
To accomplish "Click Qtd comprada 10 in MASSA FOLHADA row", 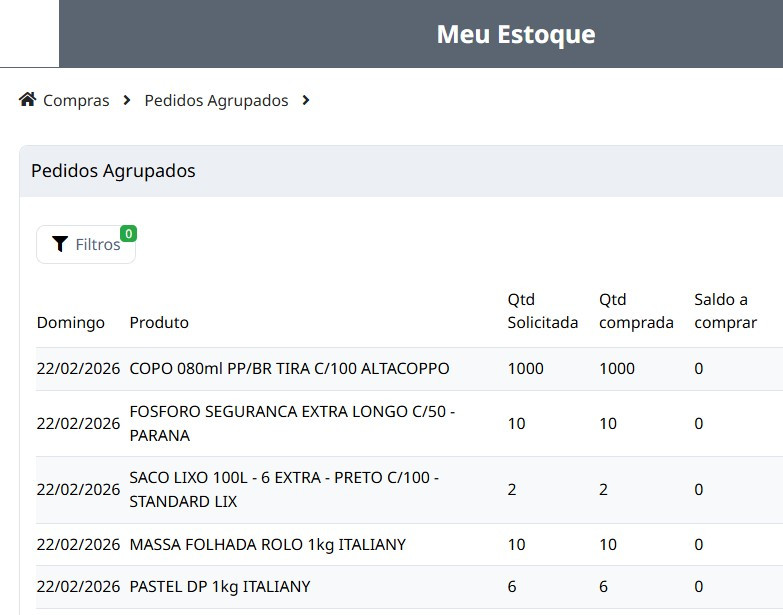I will [x=608, y=544].
